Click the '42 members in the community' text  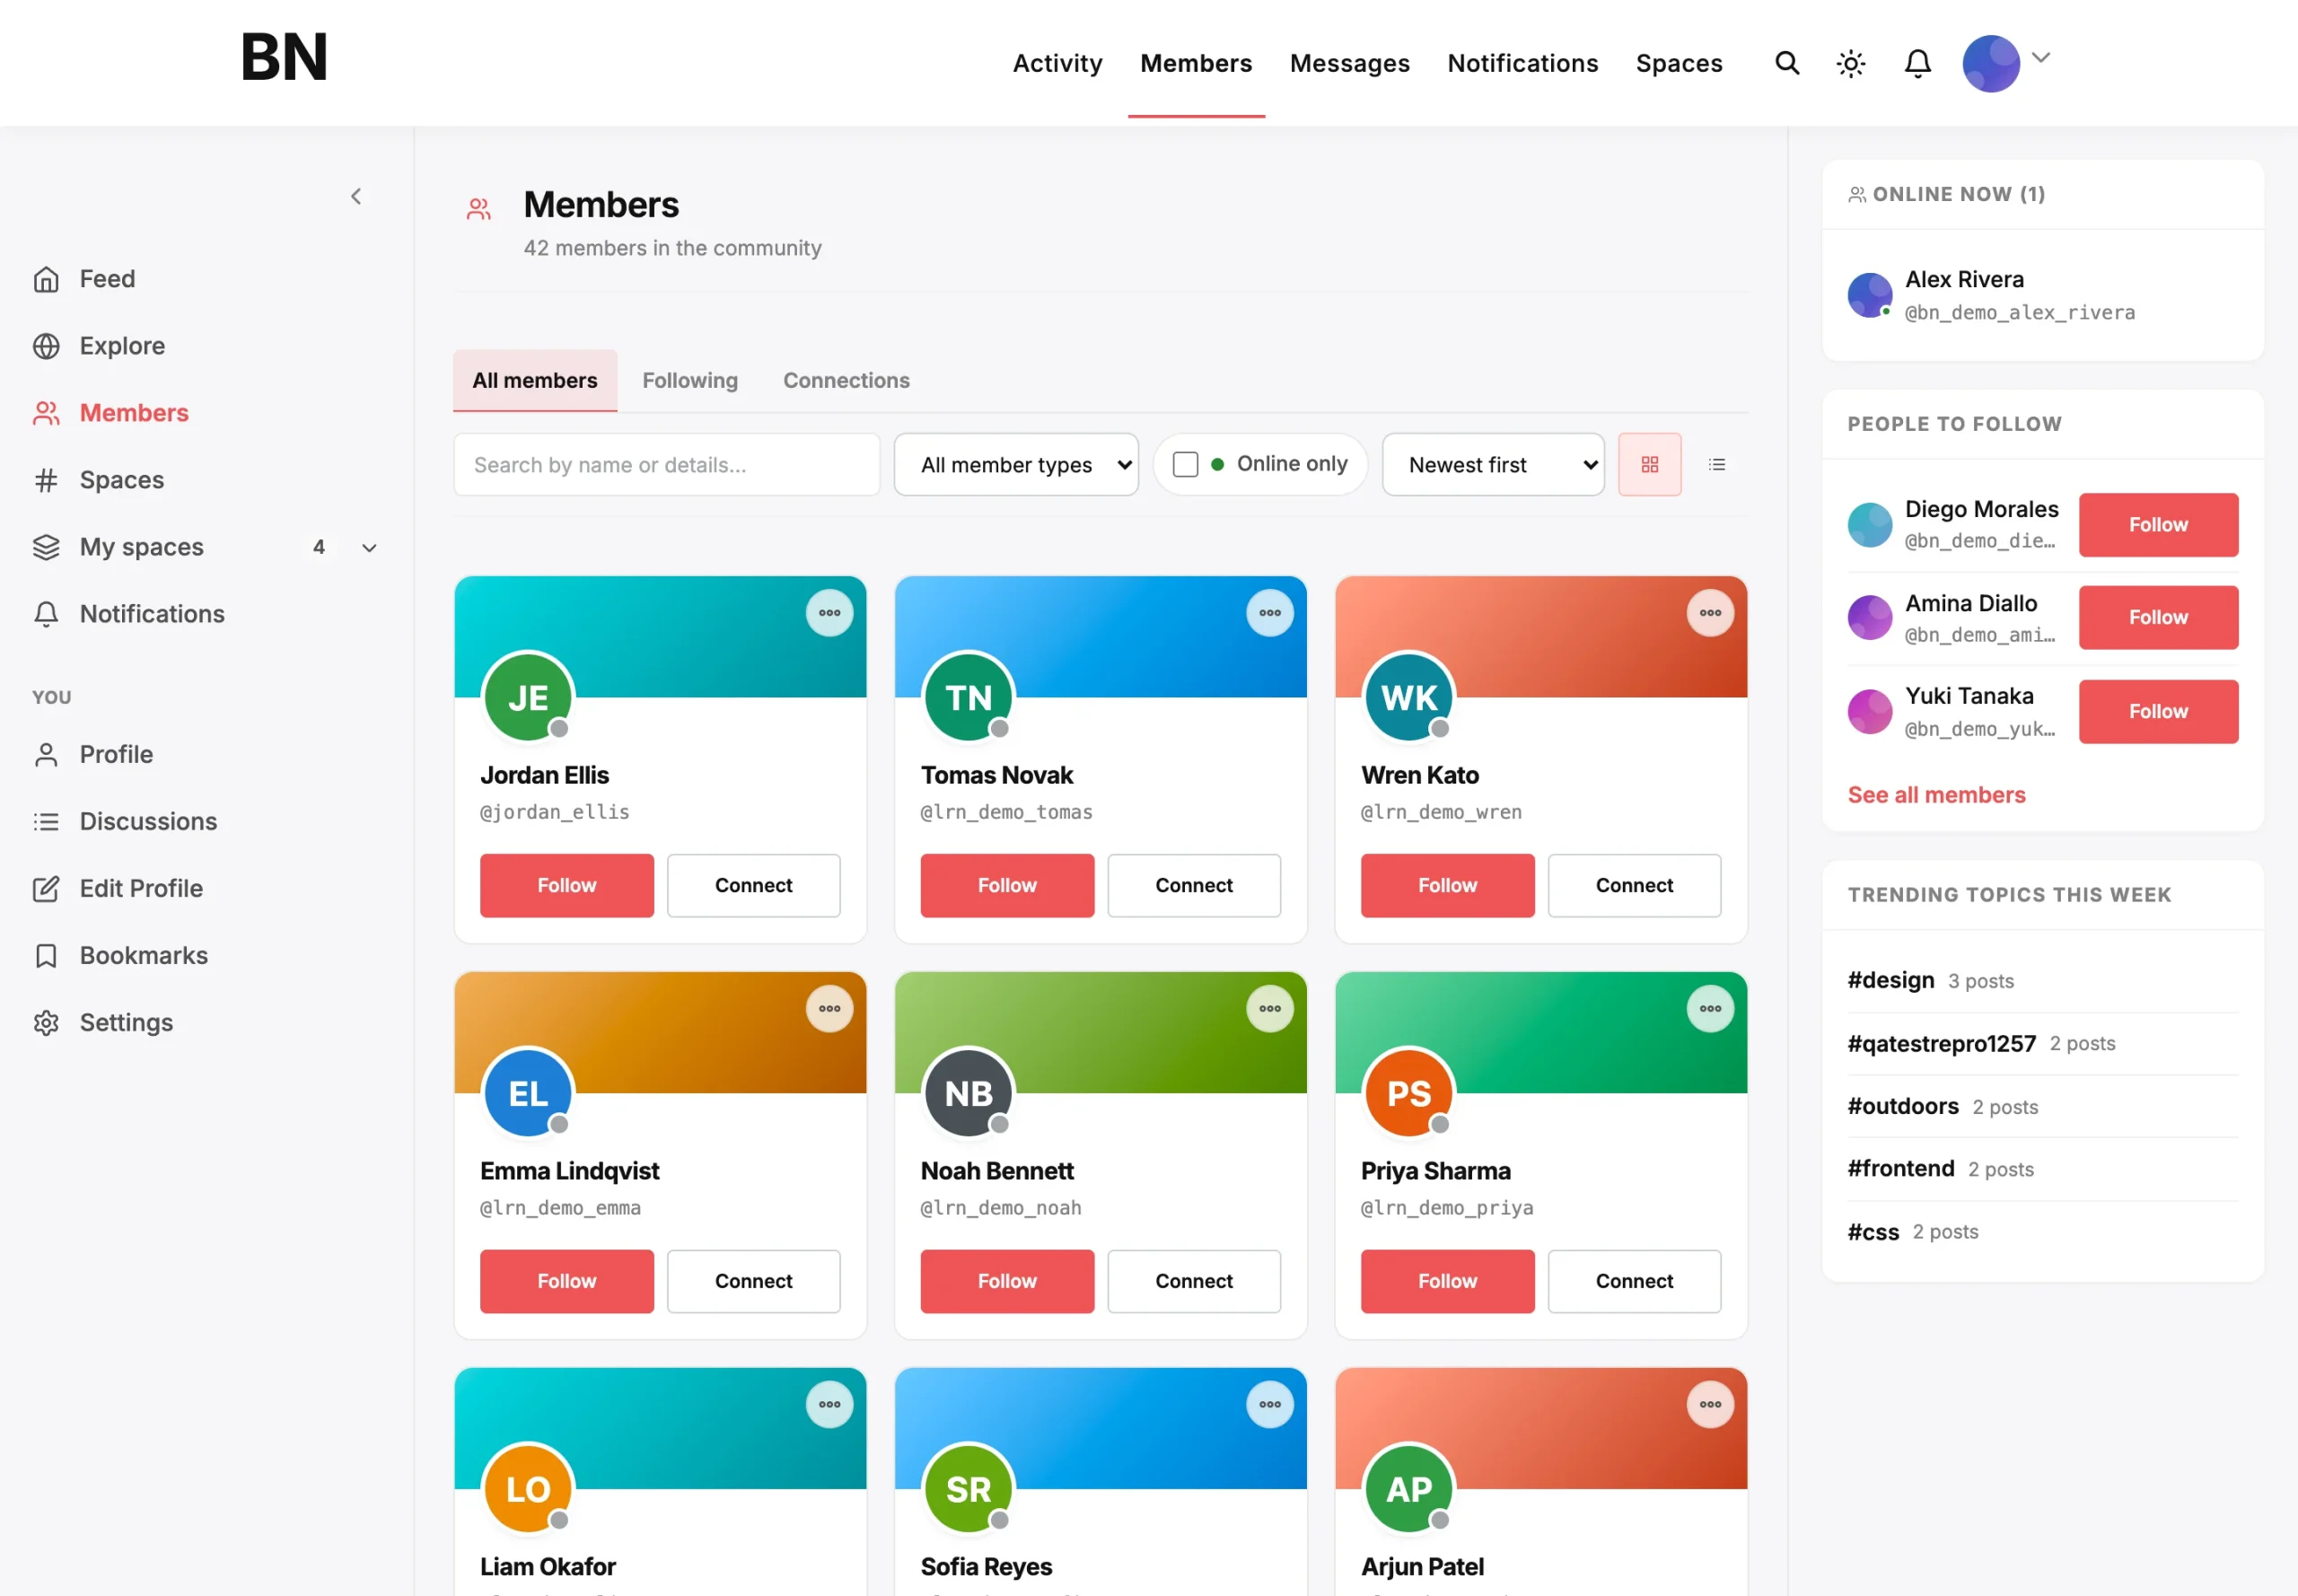tap(672, 248)
